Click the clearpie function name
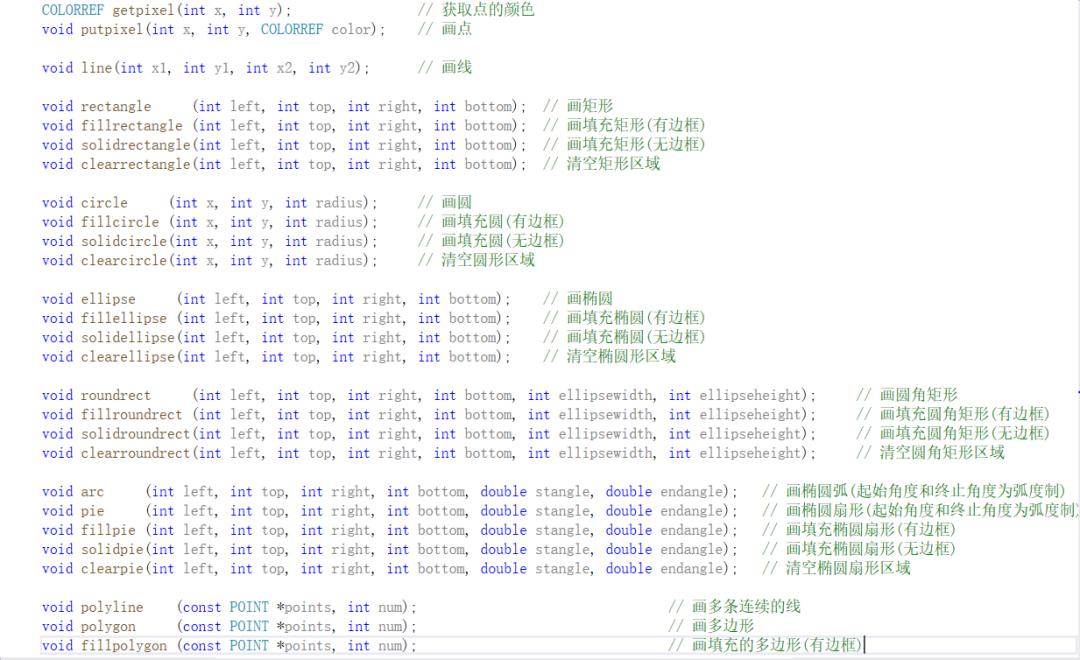Screen dimensions: 1080x660 point(112,570)
